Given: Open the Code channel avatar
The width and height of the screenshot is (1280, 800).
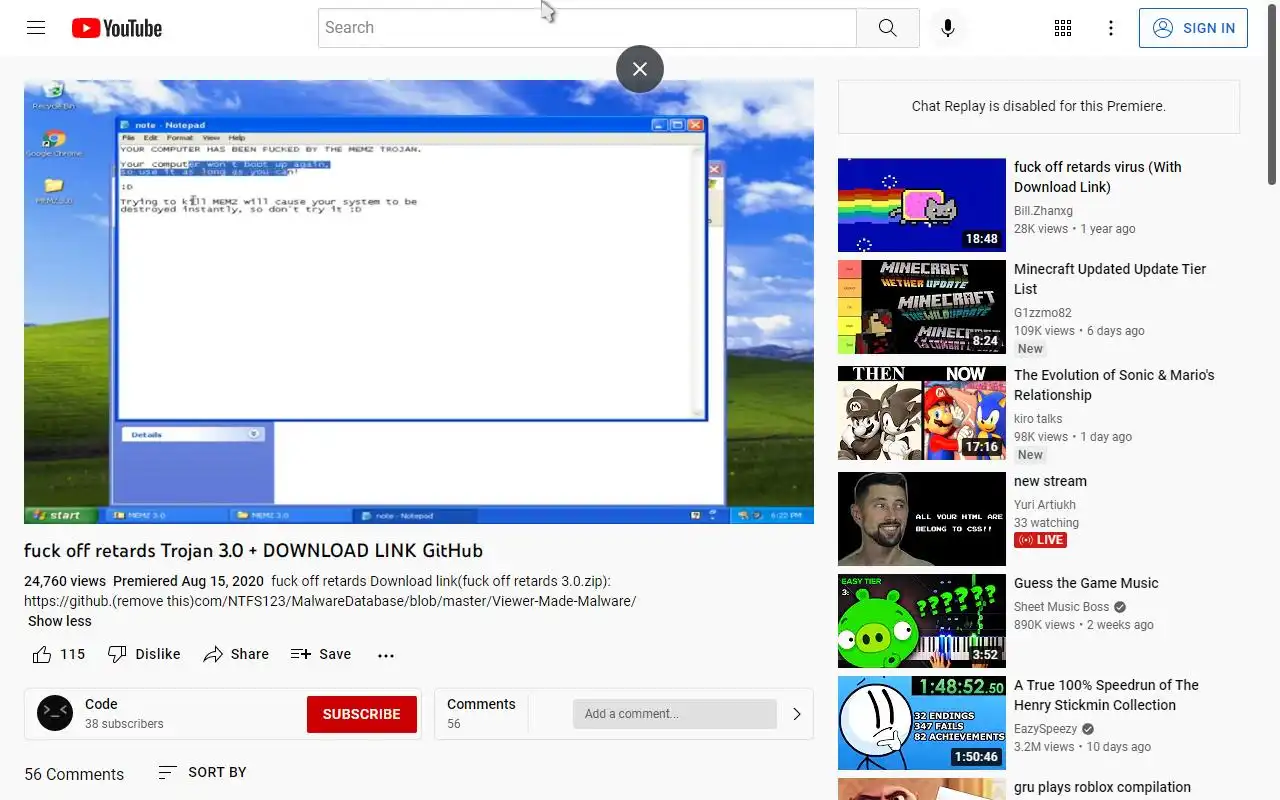Looking at the screenshot, I should (55, 713).
